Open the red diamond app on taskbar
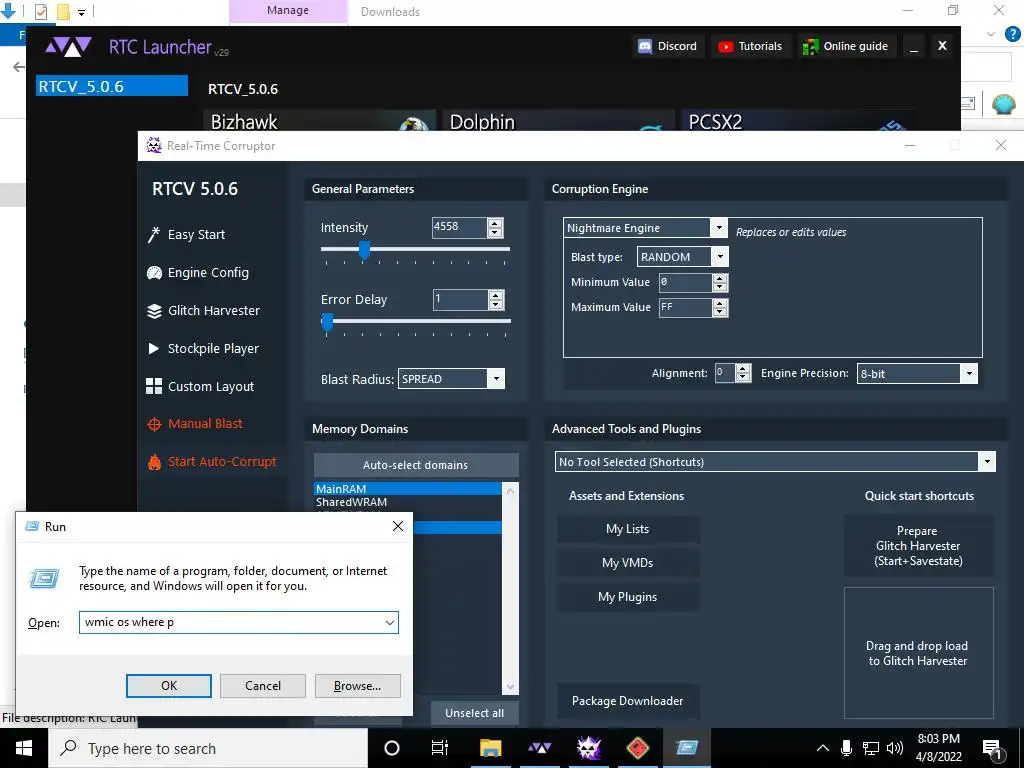Image resolution: width=1024 pixels, height=768 pixels. (x=637, y=748)
